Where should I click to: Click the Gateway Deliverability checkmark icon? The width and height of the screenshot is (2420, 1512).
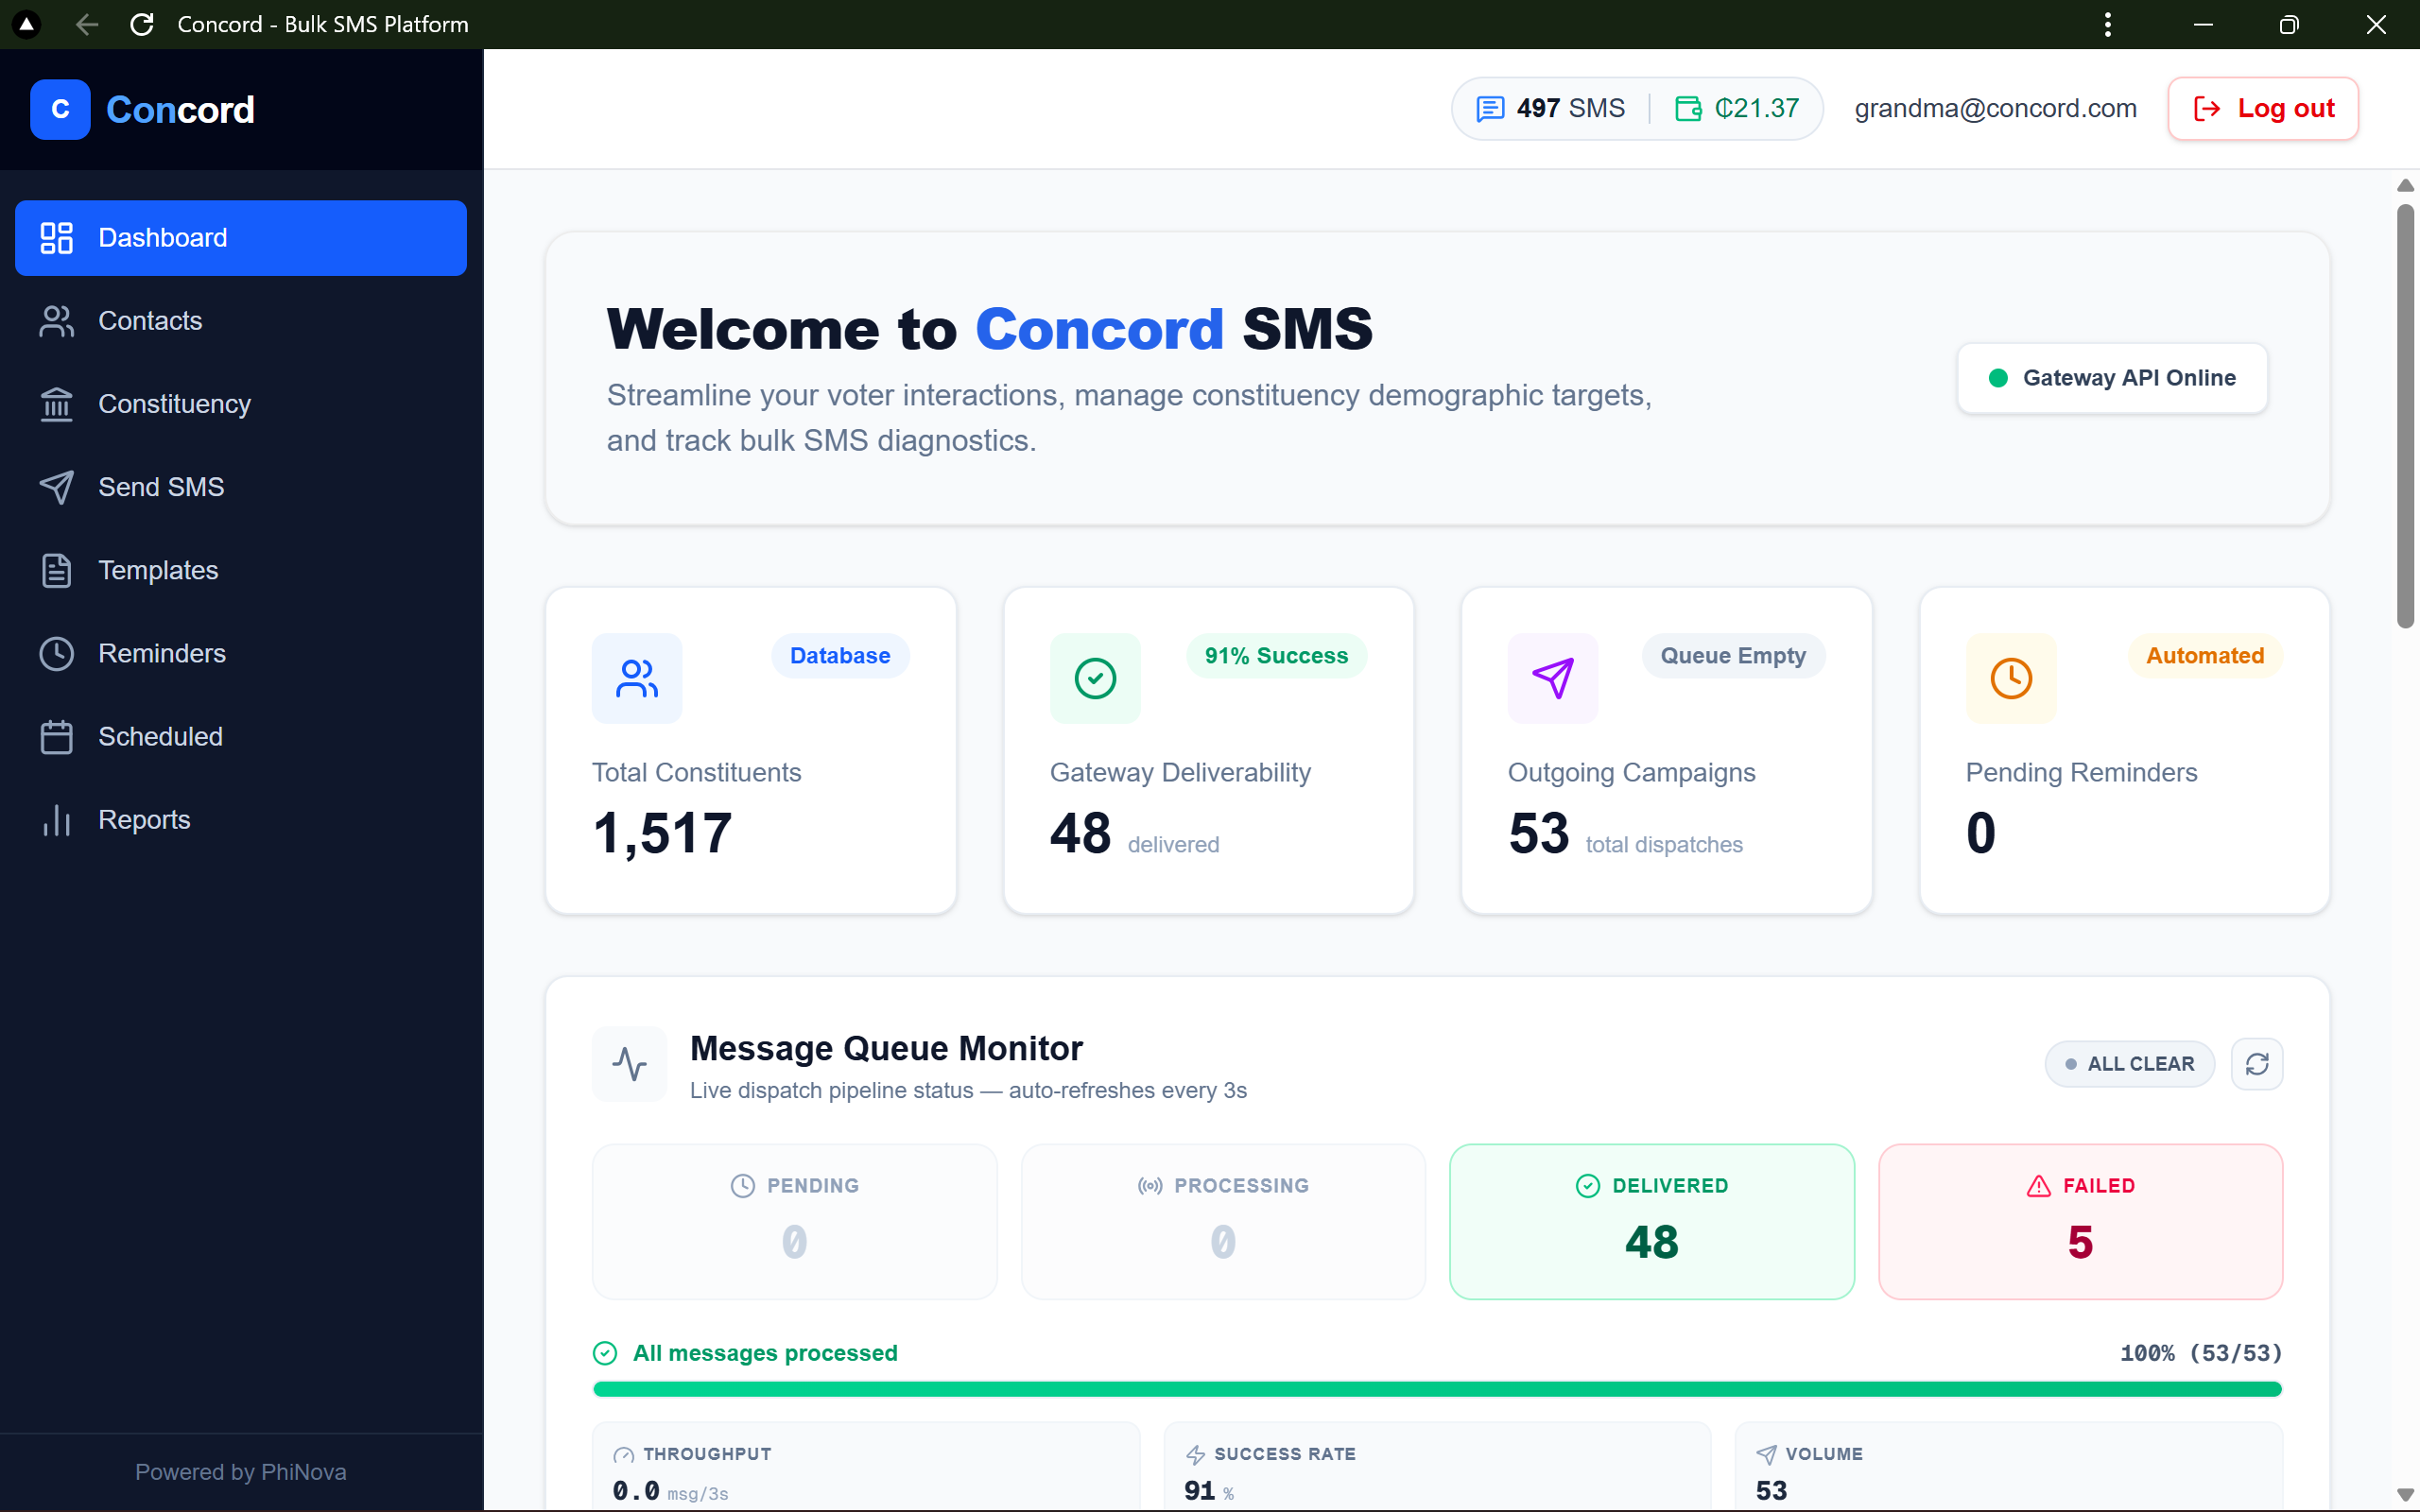point(1095,678)
